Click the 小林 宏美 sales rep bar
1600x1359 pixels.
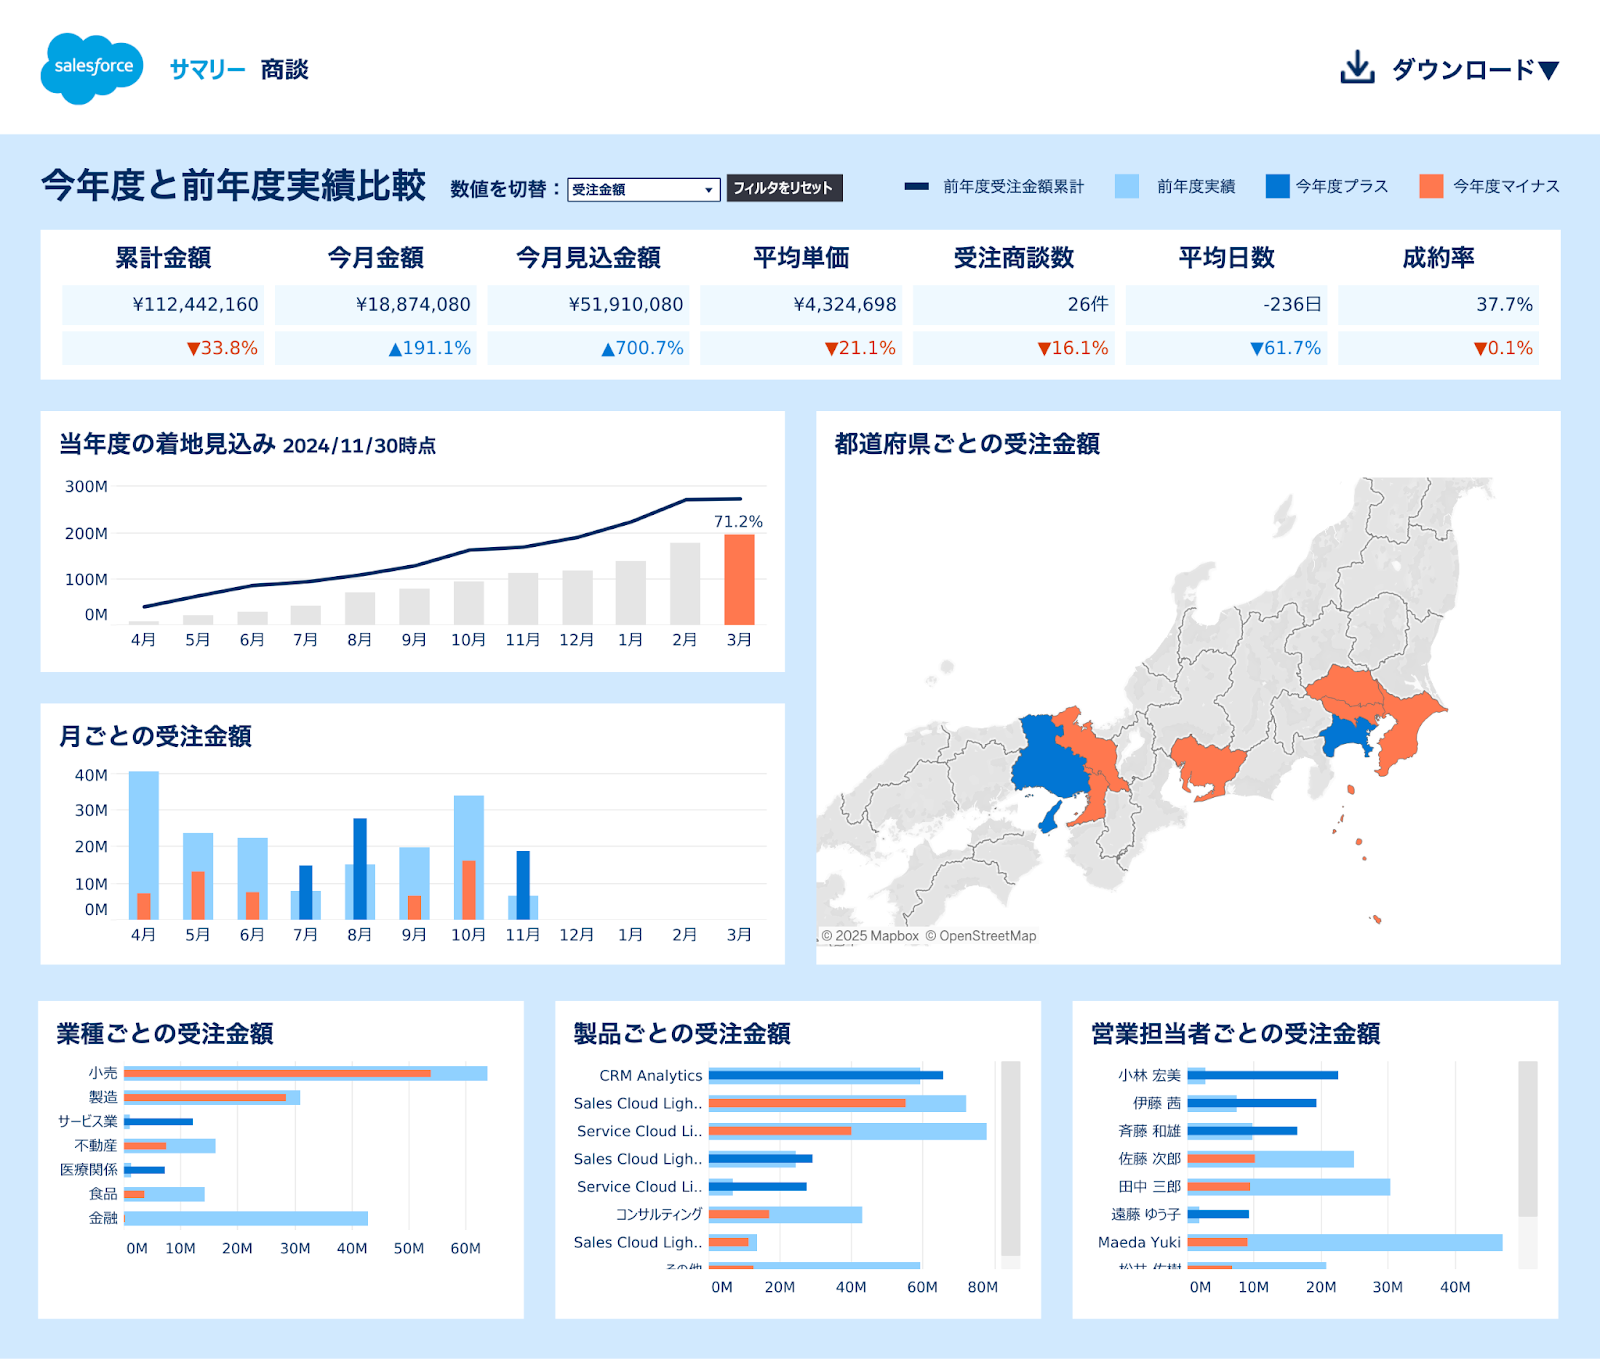pyautogui.click(x=1263, y=1076)
